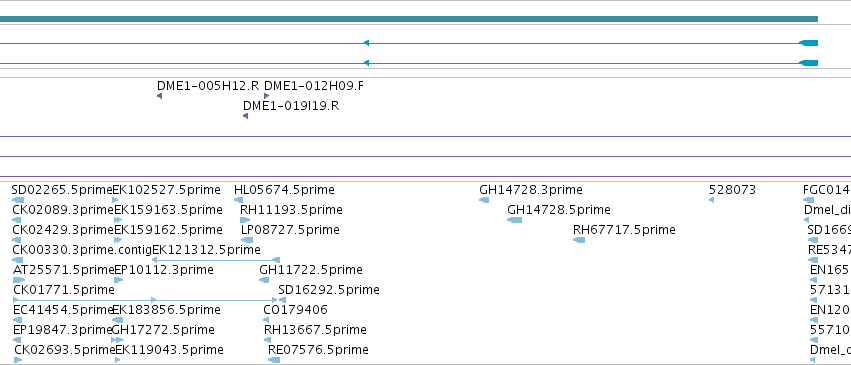The image size is (851, 365).
Task: Click the CK00330.3prime.contig label
Action: click(82, 250)
